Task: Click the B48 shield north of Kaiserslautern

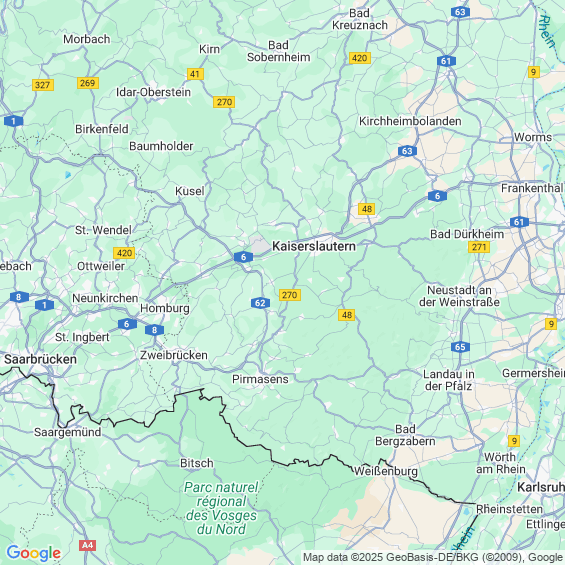Action: [366, 209]
